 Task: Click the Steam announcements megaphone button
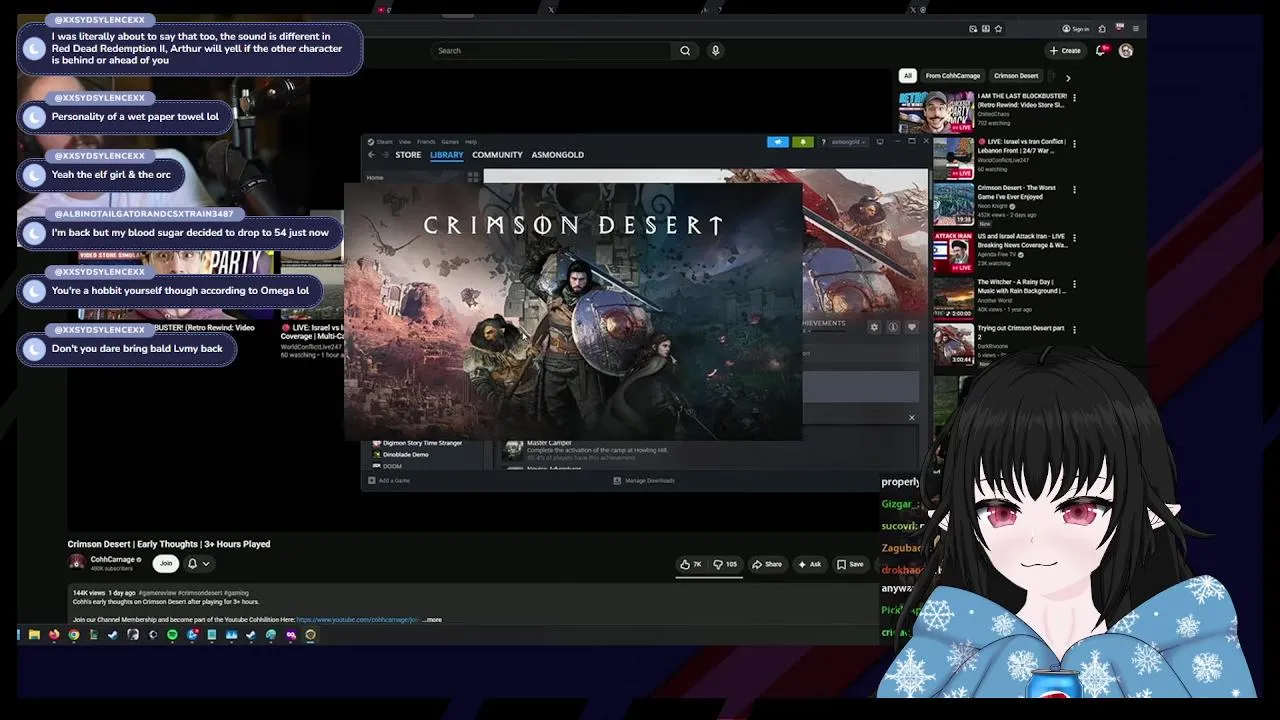[778, 142]
